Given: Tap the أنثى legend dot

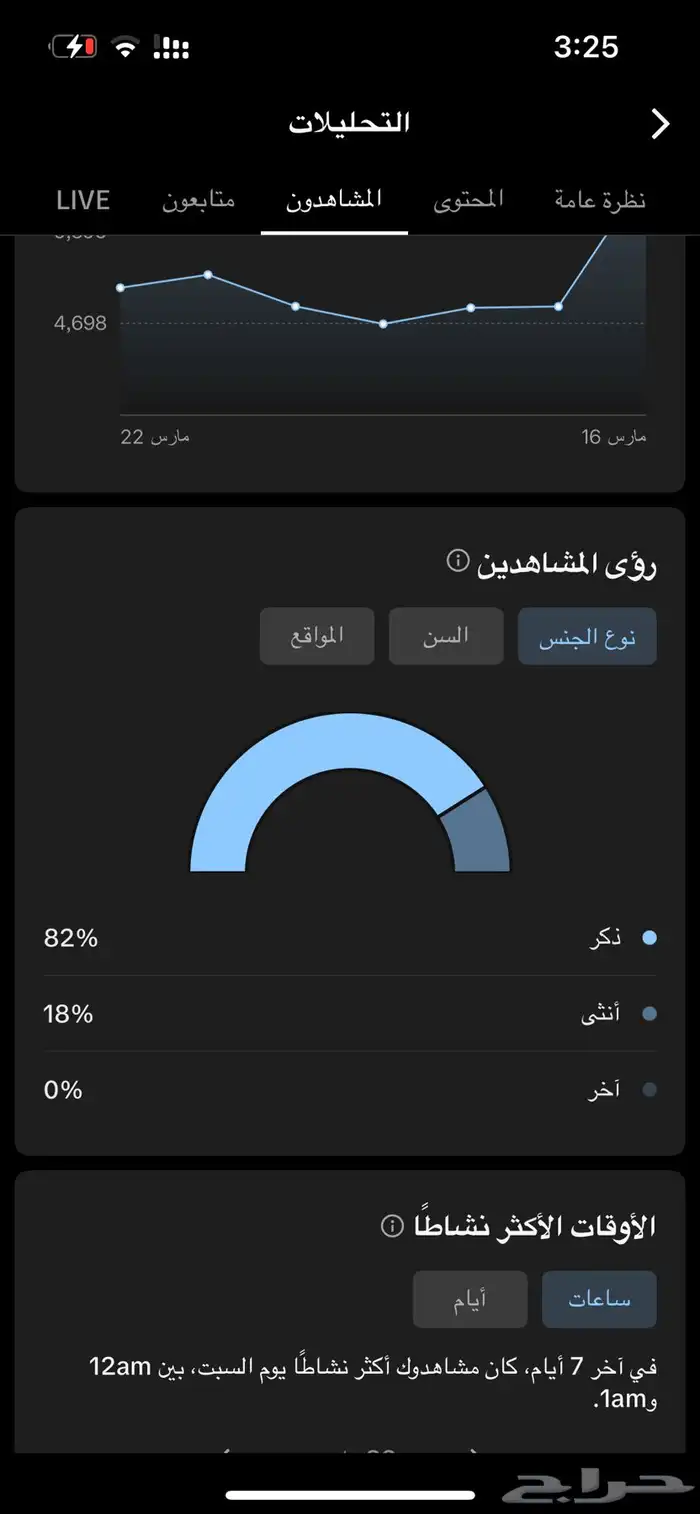Looking at the screenshot, I should click(649, 1014).
